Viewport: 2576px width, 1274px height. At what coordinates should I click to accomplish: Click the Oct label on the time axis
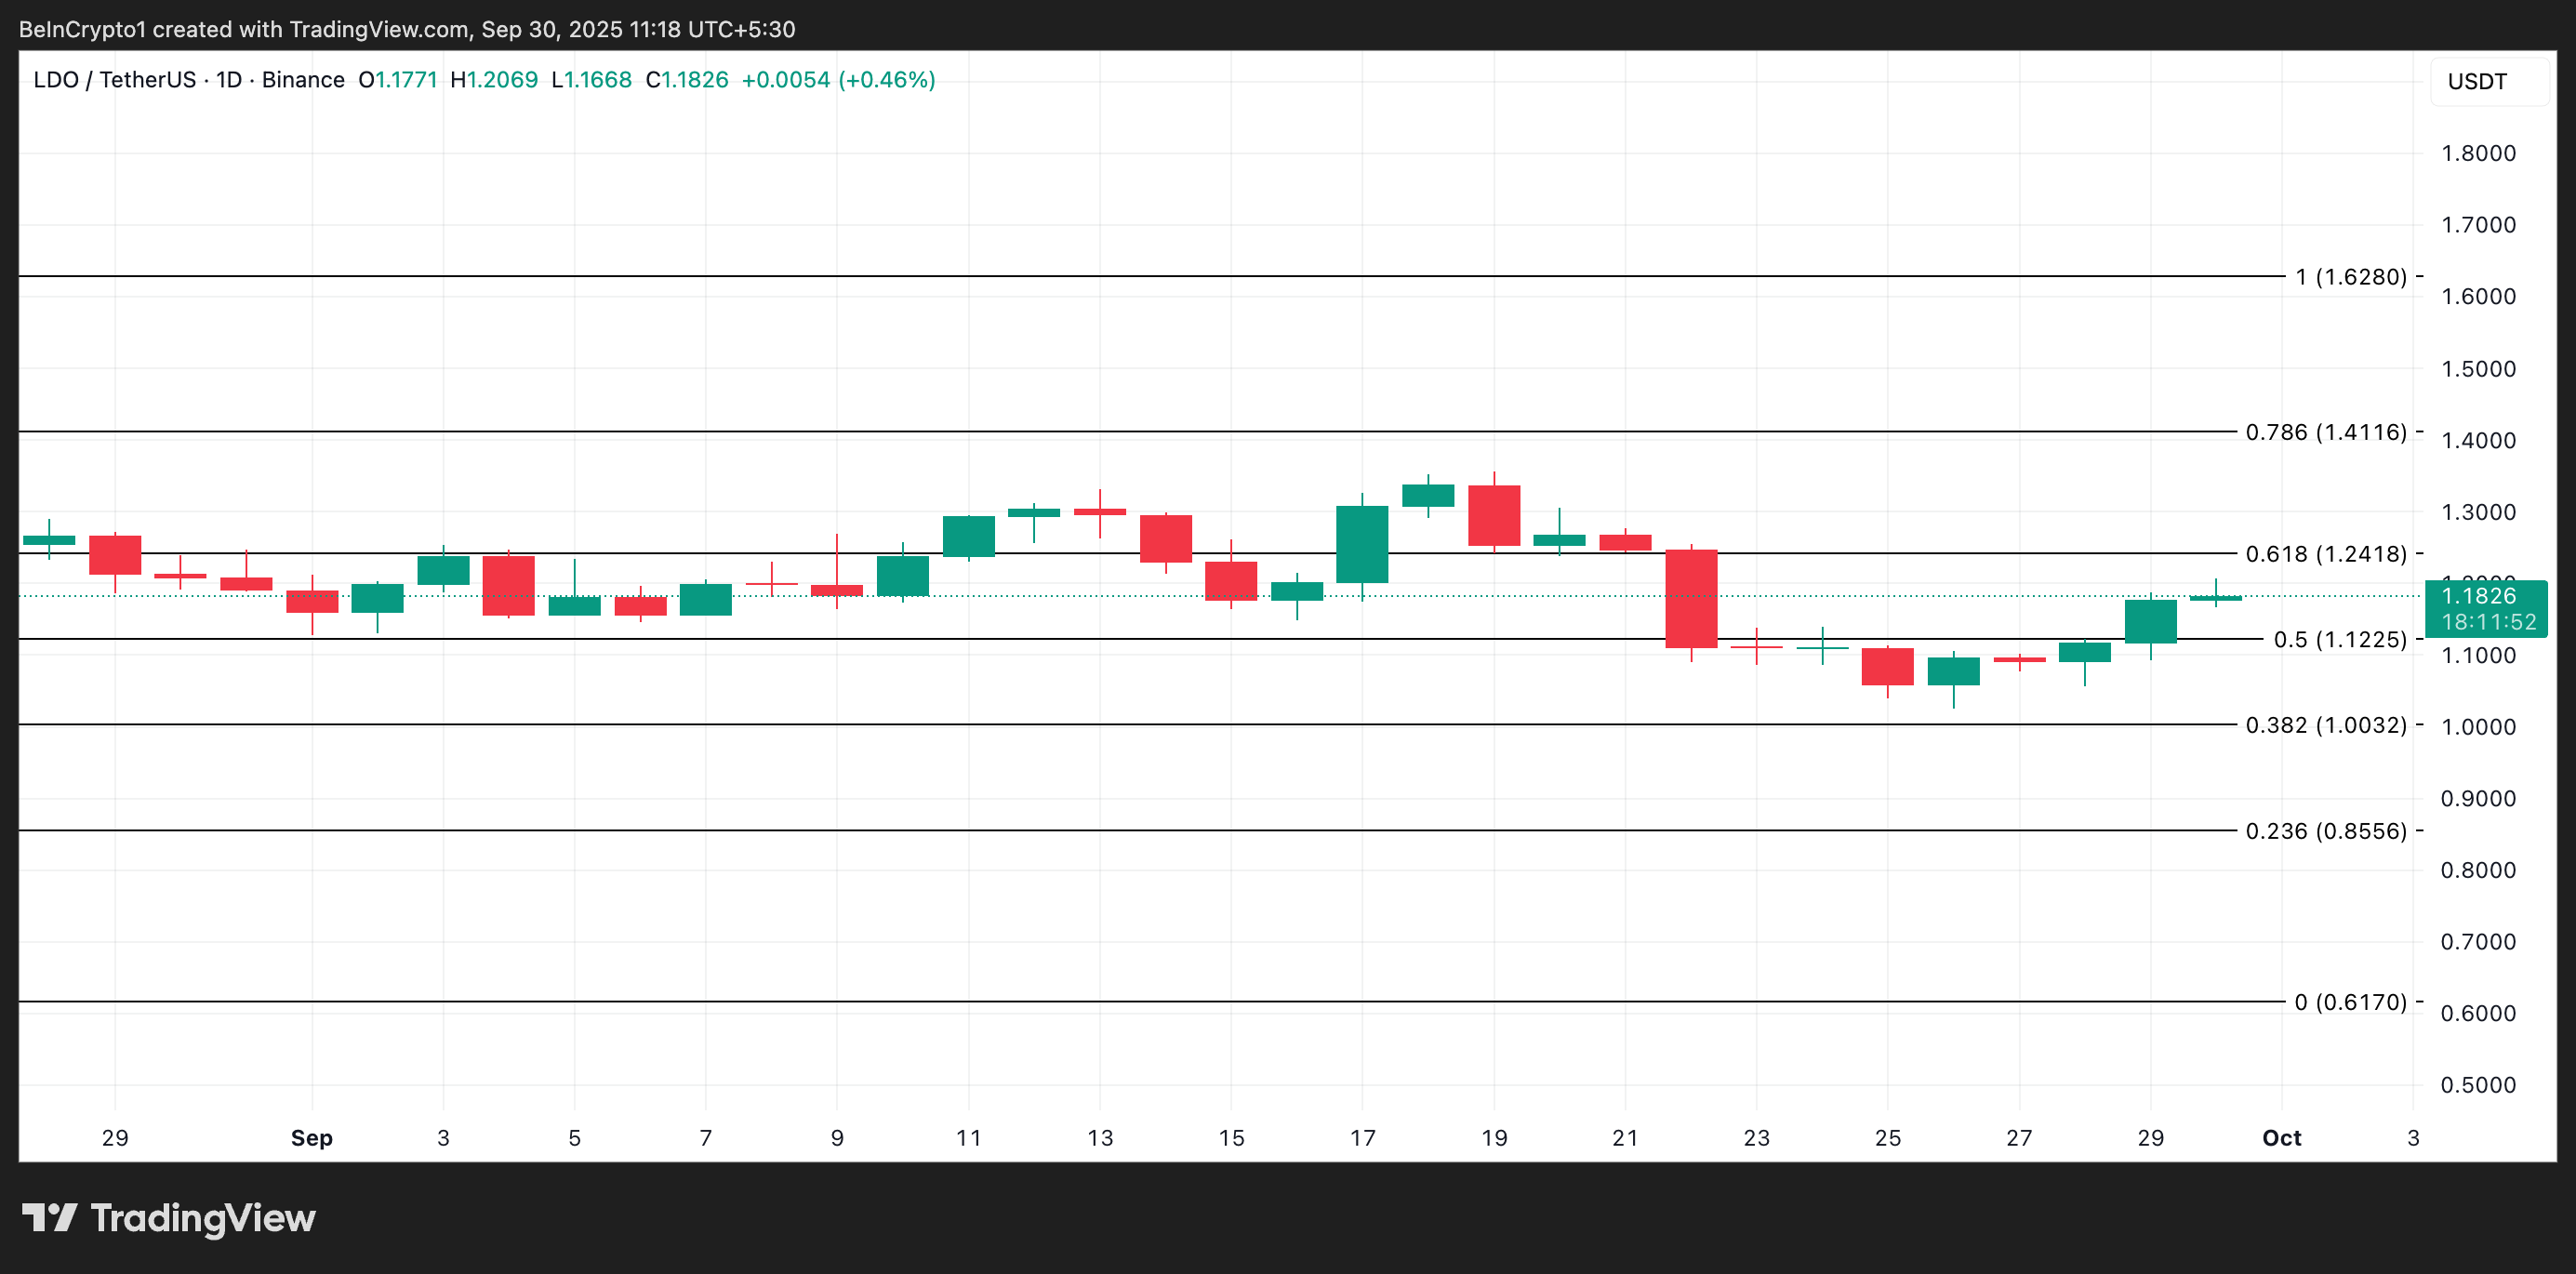click(2284, 1138)
